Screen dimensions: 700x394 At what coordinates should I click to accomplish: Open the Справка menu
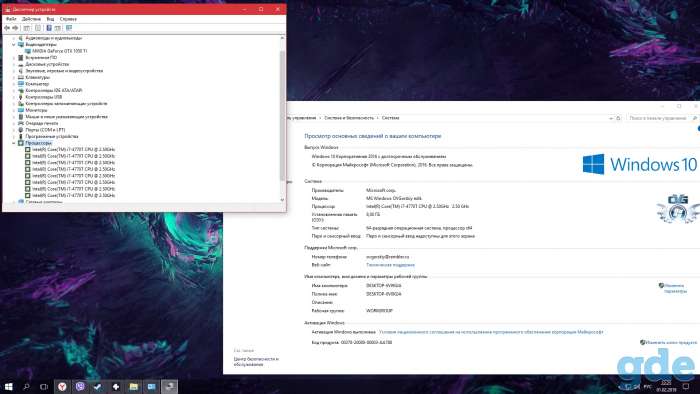[x=68, y=19]
